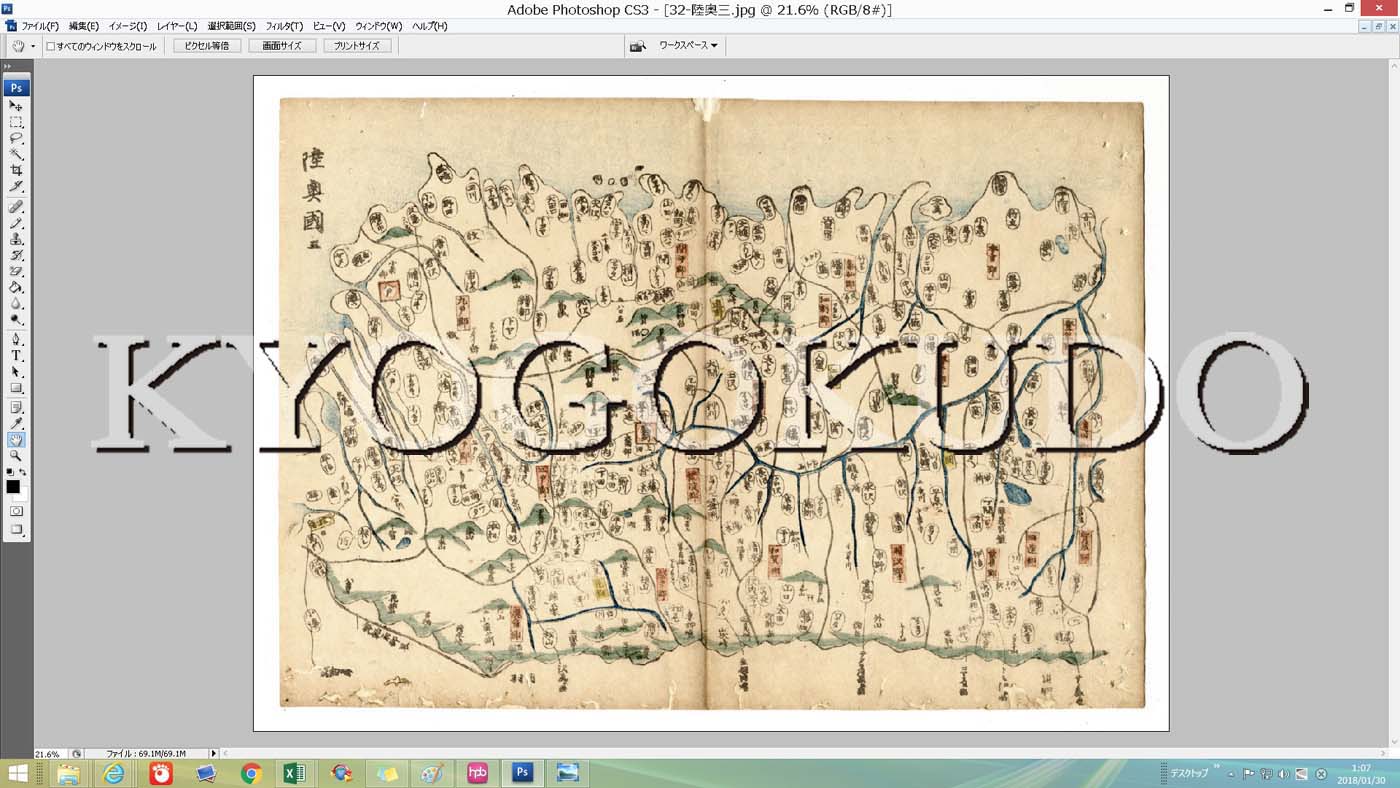Screen dimensions: 1400x788
Task: Open Go to Bridge icon
Action: [x=637, y=46]
